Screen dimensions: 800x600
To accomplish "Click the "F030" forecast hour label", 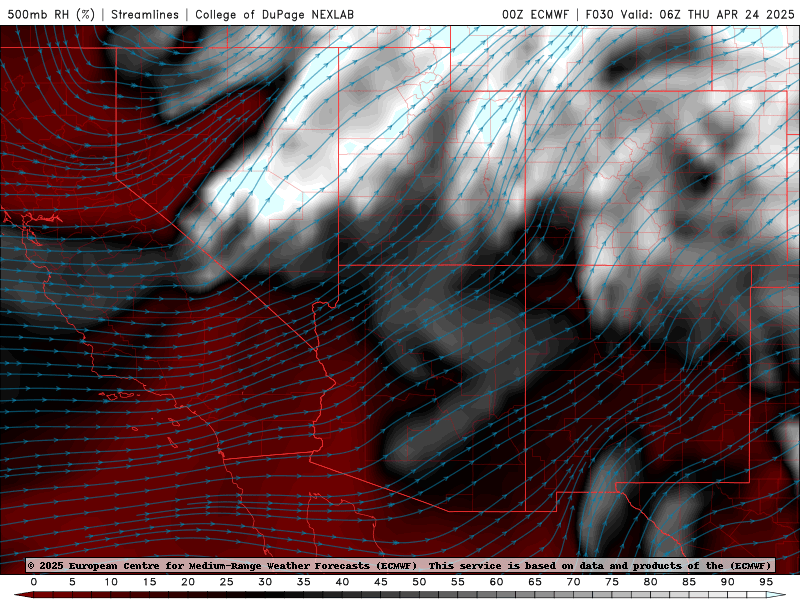I will 599,14.
